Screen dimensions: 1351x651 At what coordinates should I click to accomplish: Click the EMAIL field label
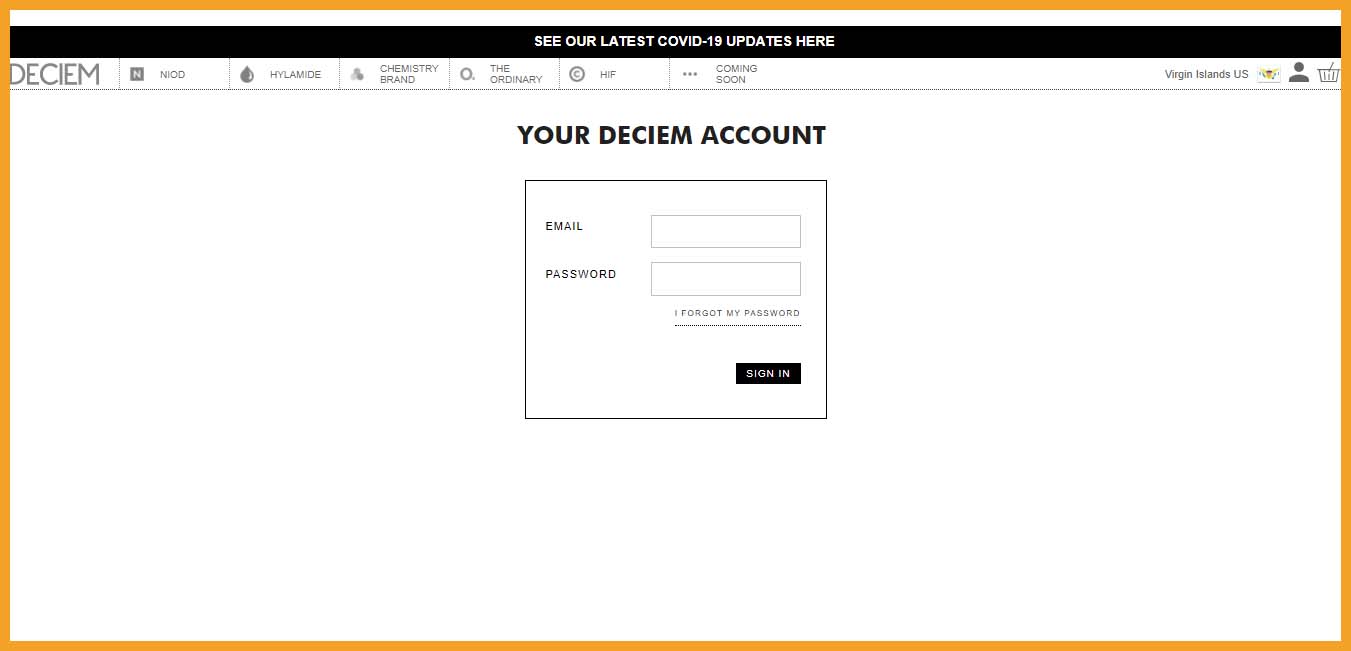pyautogui.click(x=564, y=226)
